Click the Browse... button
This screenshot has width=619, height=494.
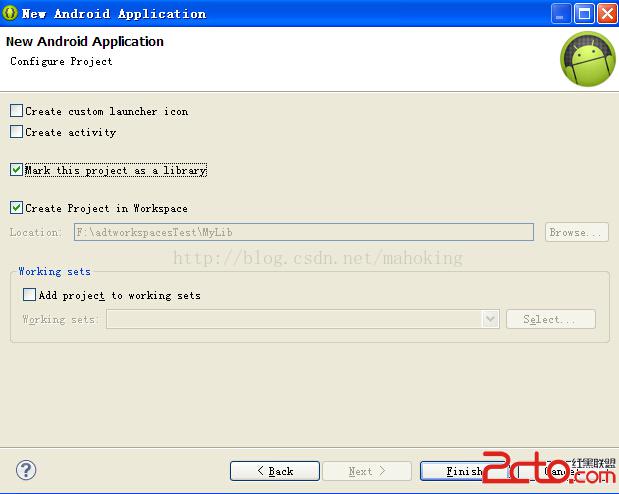click(576, 232)
